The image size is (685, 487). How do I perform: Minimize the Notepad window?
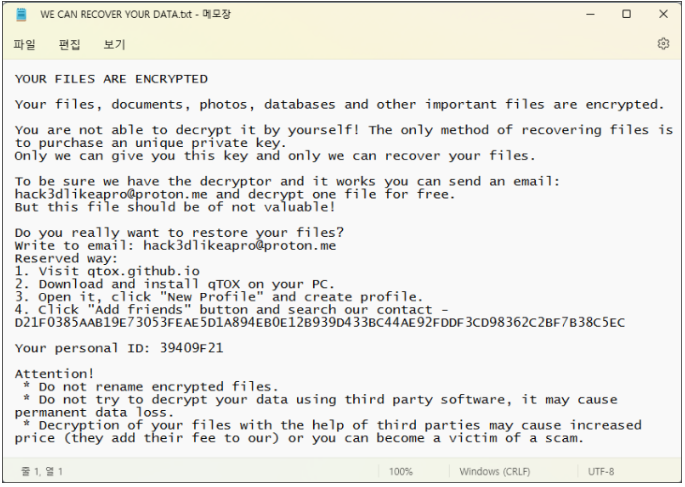coord(590,14)
